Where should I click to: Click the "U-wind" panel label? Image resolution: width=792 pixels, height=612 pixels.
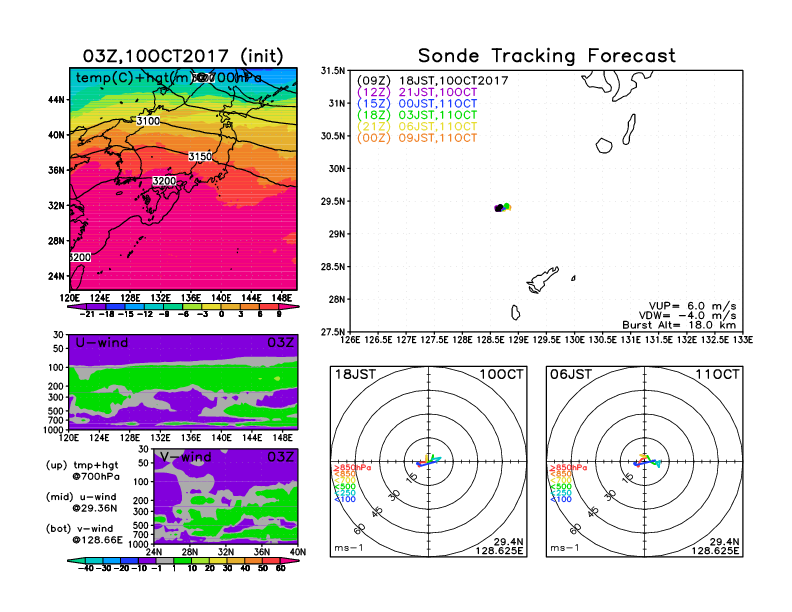point(102,343)
